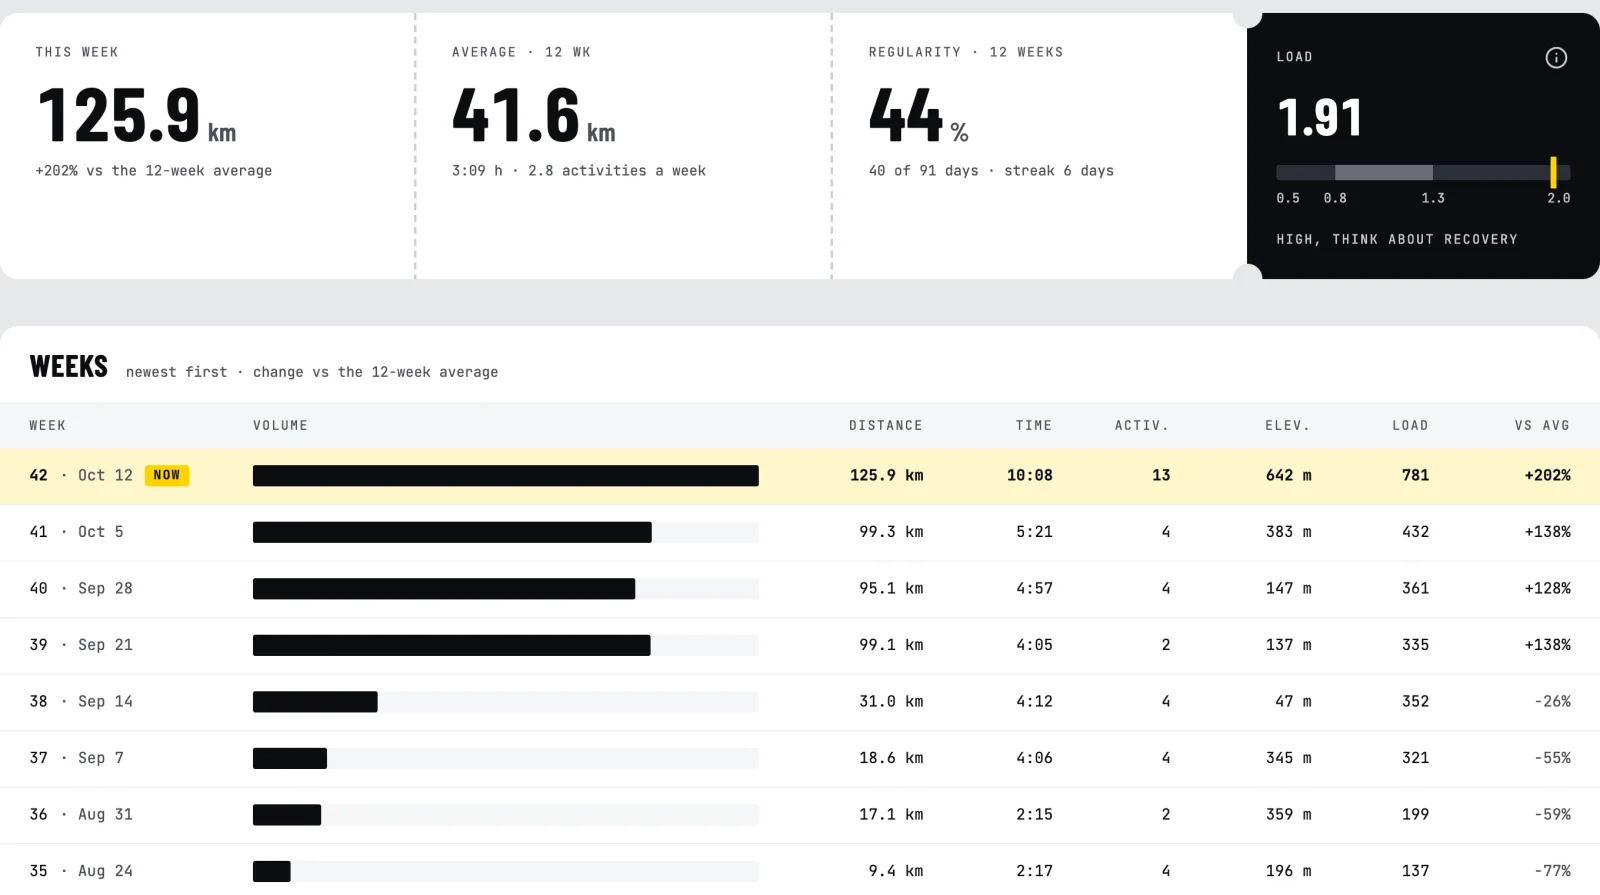Click the 10:08 time cell

click(1029, 475)
